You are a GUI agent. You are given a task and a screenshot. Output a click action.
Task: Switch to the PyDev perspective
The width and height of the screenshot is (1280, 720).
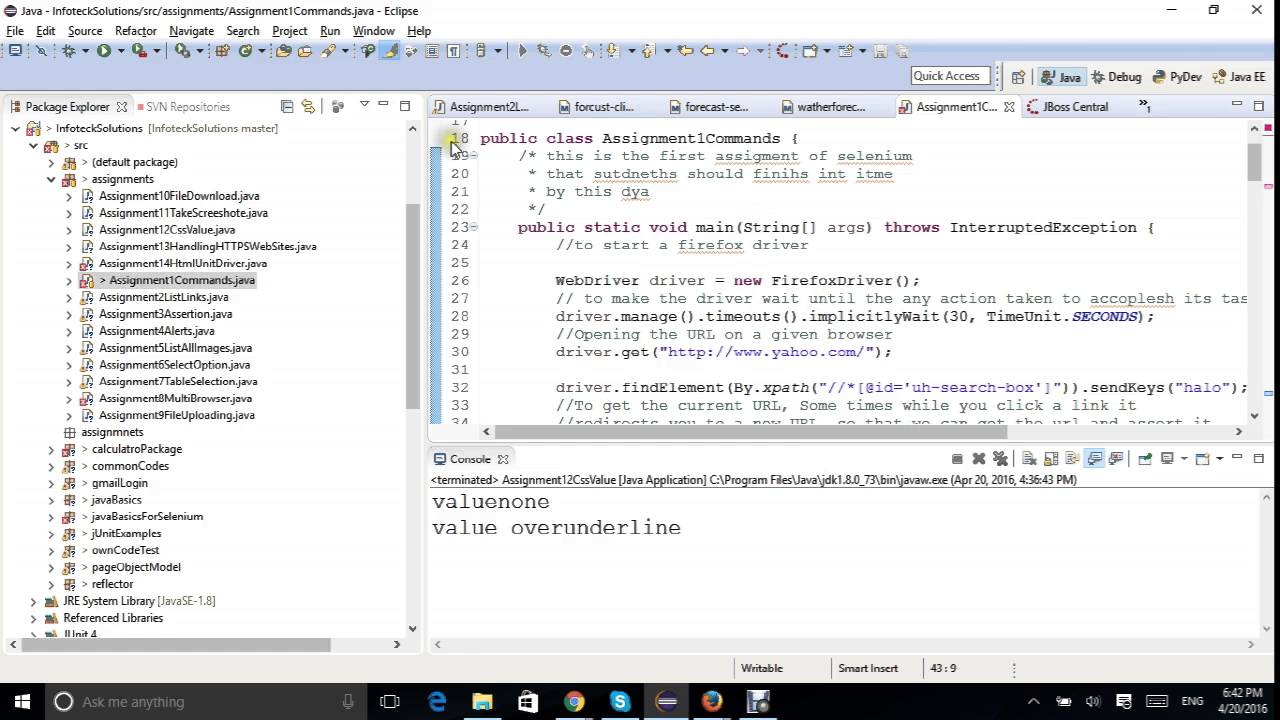(1177, 77)
